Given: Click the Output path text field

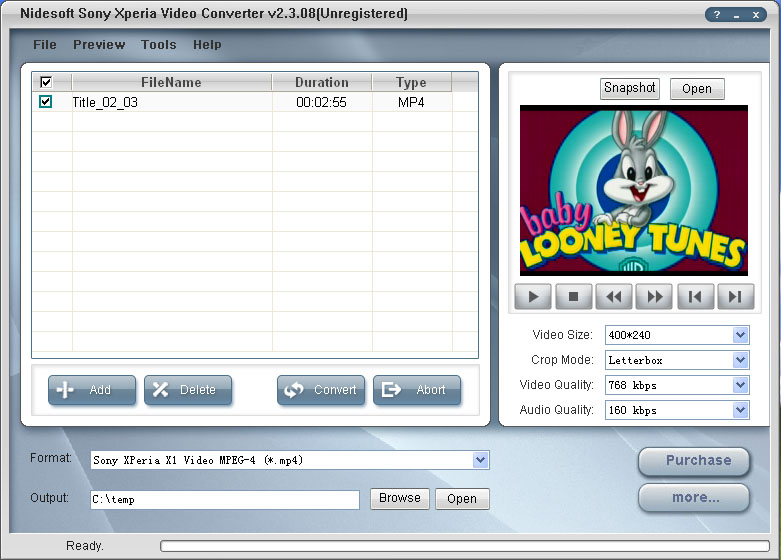Looking at the screenshot, I should (224, 499).
